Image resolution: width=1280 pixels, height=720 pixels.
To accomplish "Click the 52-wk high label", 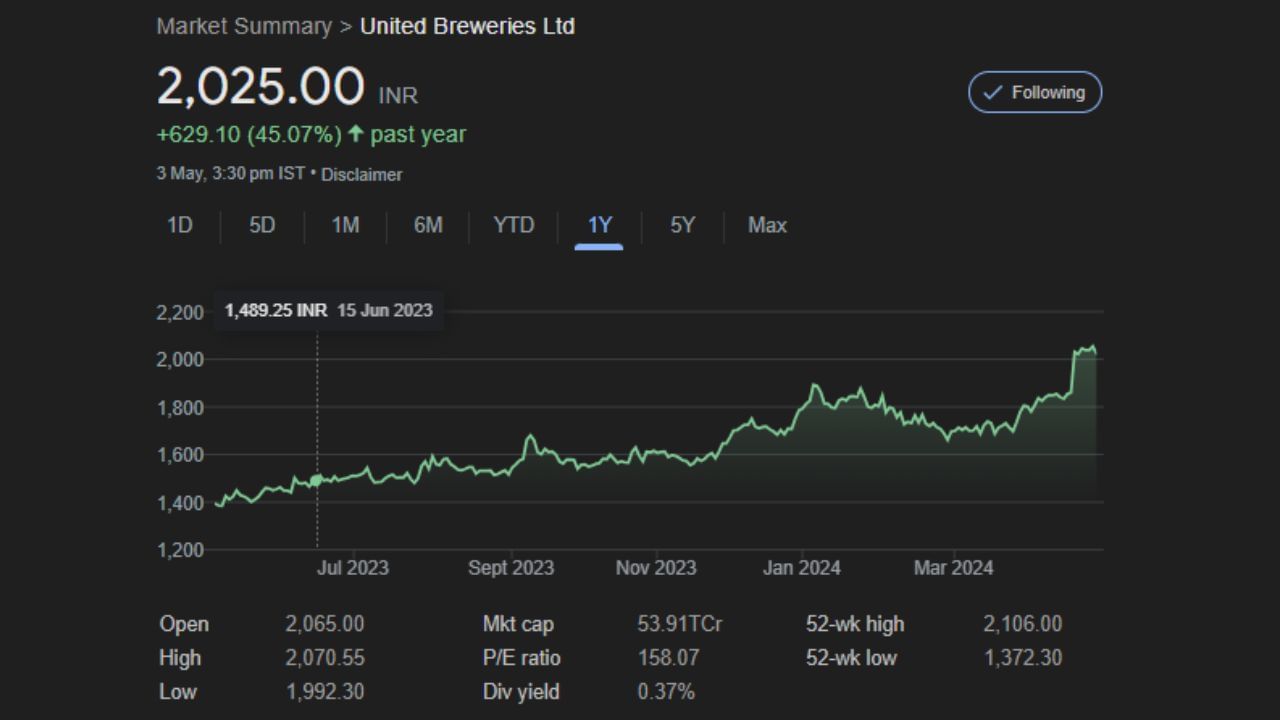I will click(855, 624).
